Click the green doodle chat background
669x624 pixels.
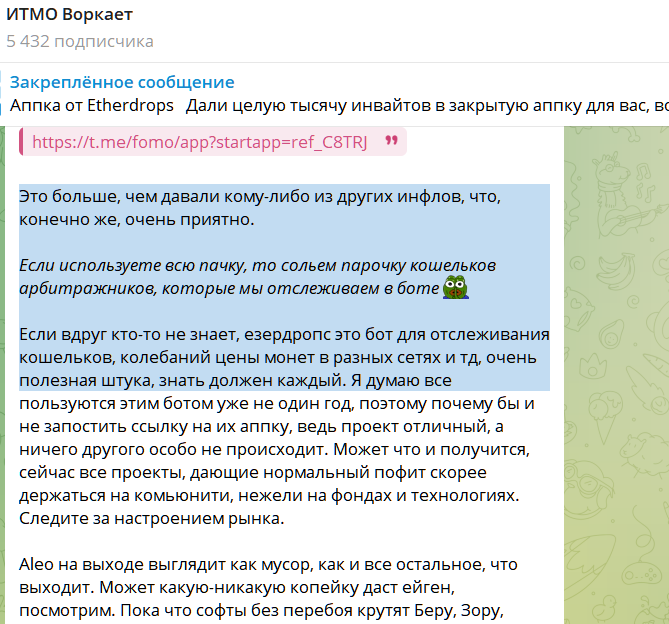click(616, 375)
